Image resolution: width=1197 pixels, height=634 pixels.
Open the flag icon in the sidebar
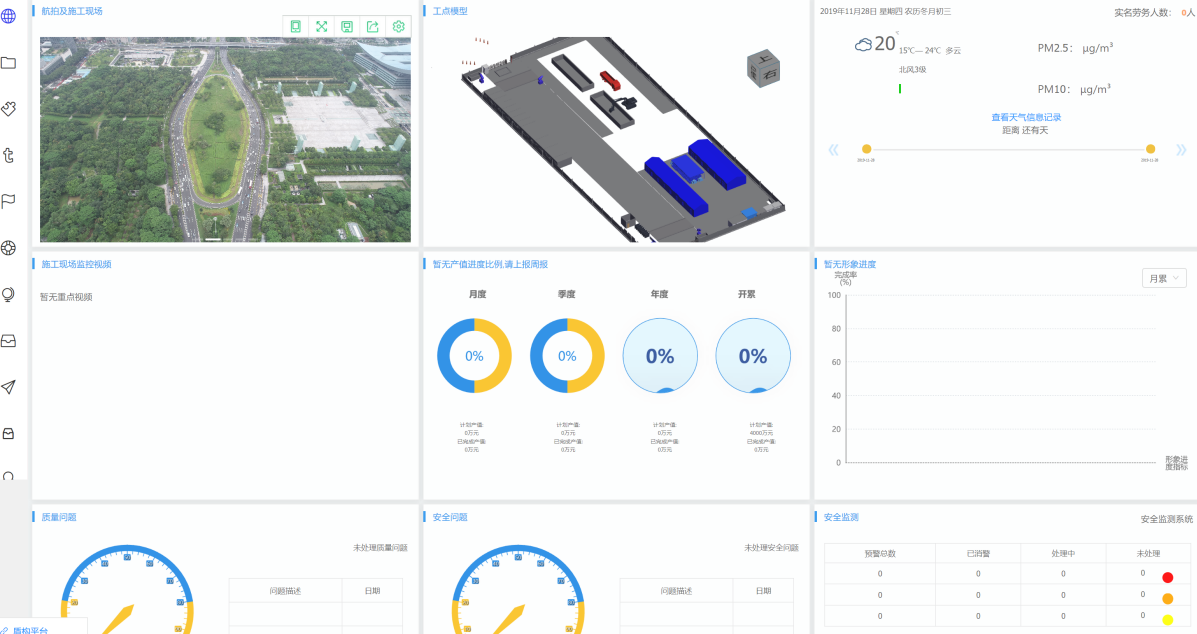pyautogui.click(x=8, y=201)
